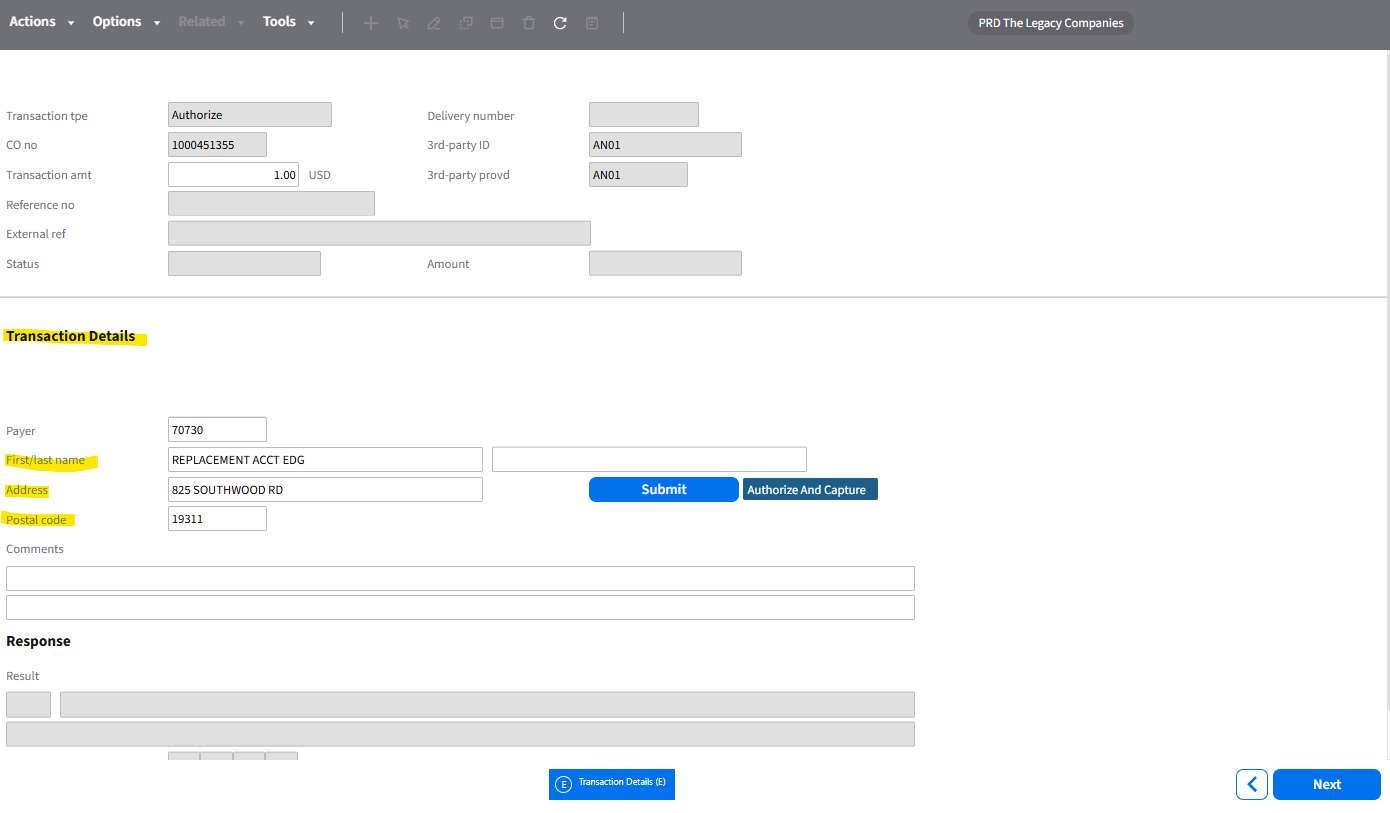Open the Options menu
The width and height of the screenshot is (1390, 813).
click(x=117, y=22)
